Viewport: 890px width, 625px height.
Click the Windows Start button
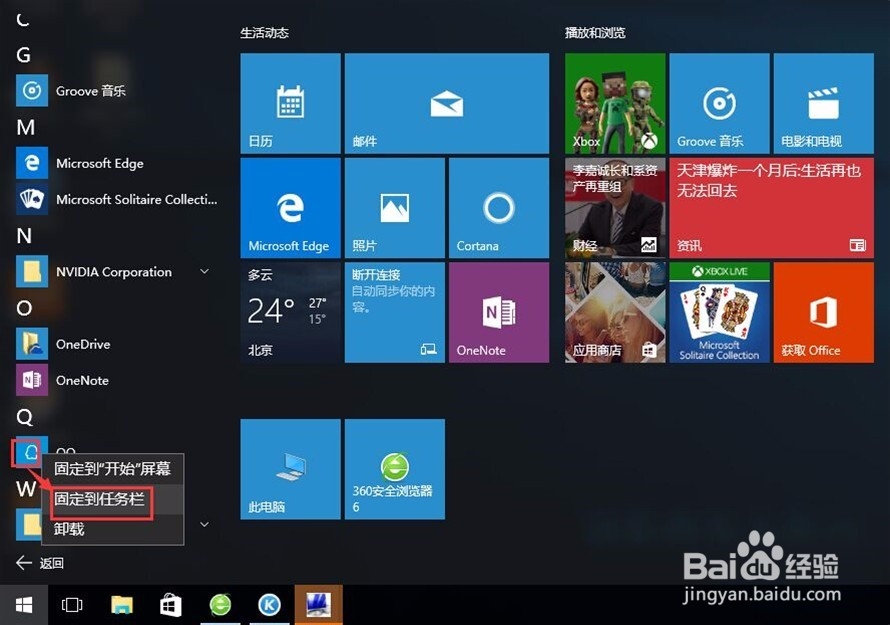click(x=24, y=605)
